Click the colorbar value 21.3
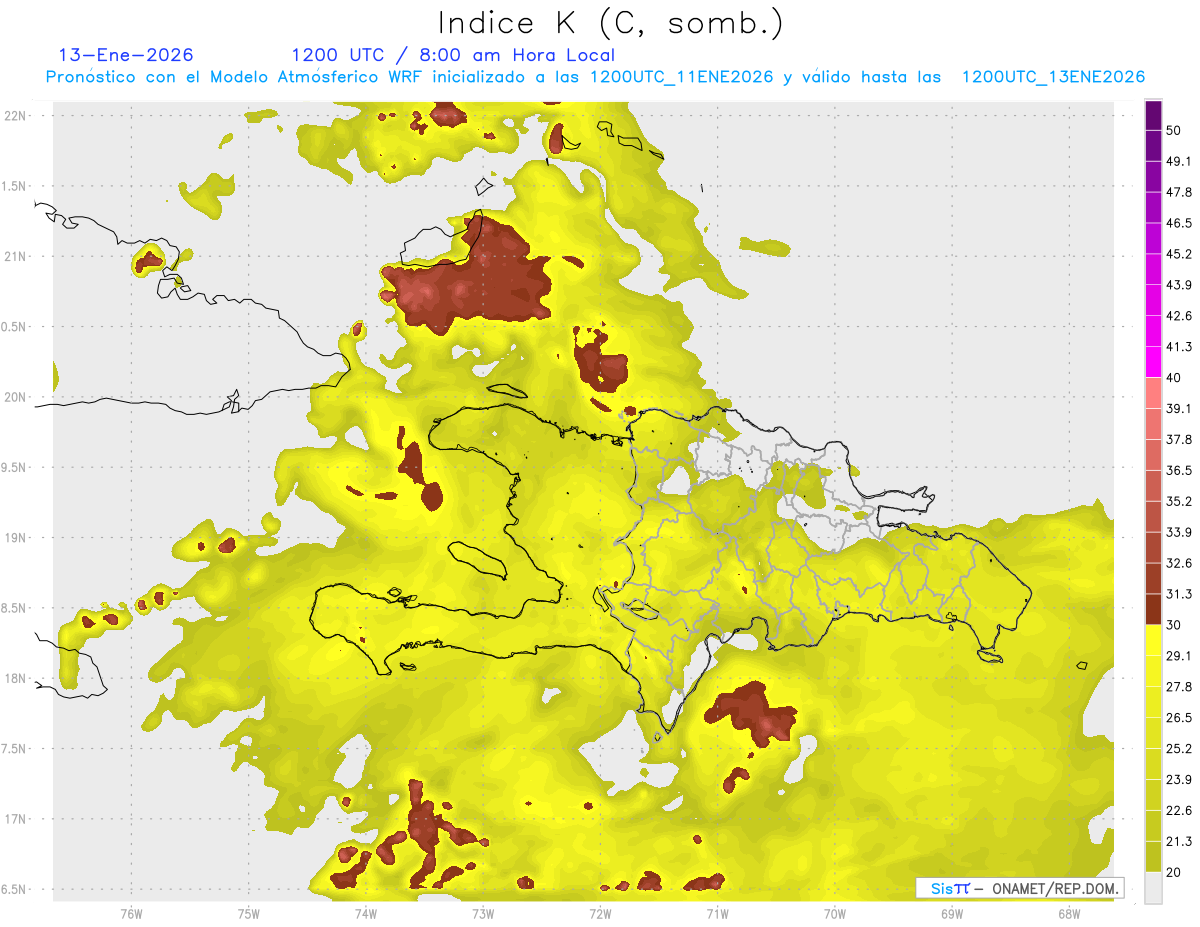The image size is (1200, 927). click(x=1179, y=842)
